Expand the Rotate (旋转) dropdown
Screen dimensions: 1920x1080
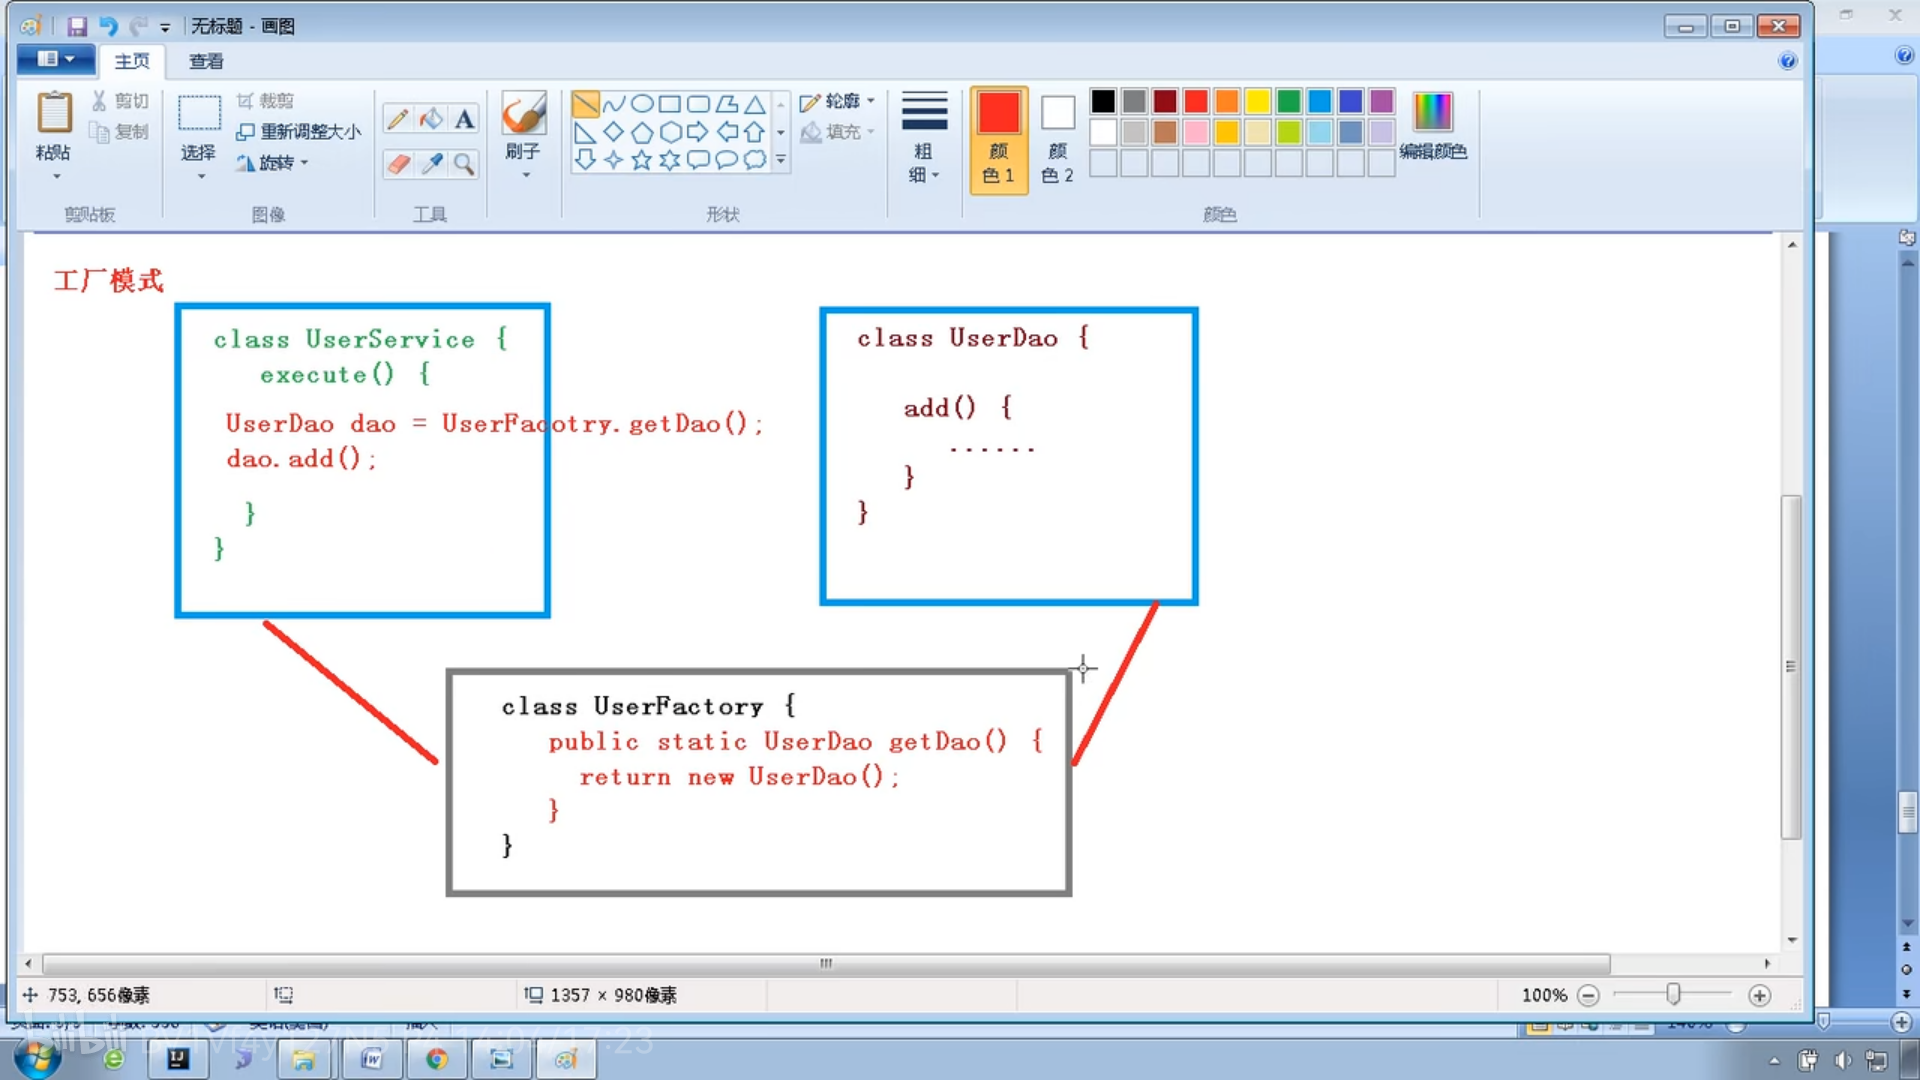273,163
